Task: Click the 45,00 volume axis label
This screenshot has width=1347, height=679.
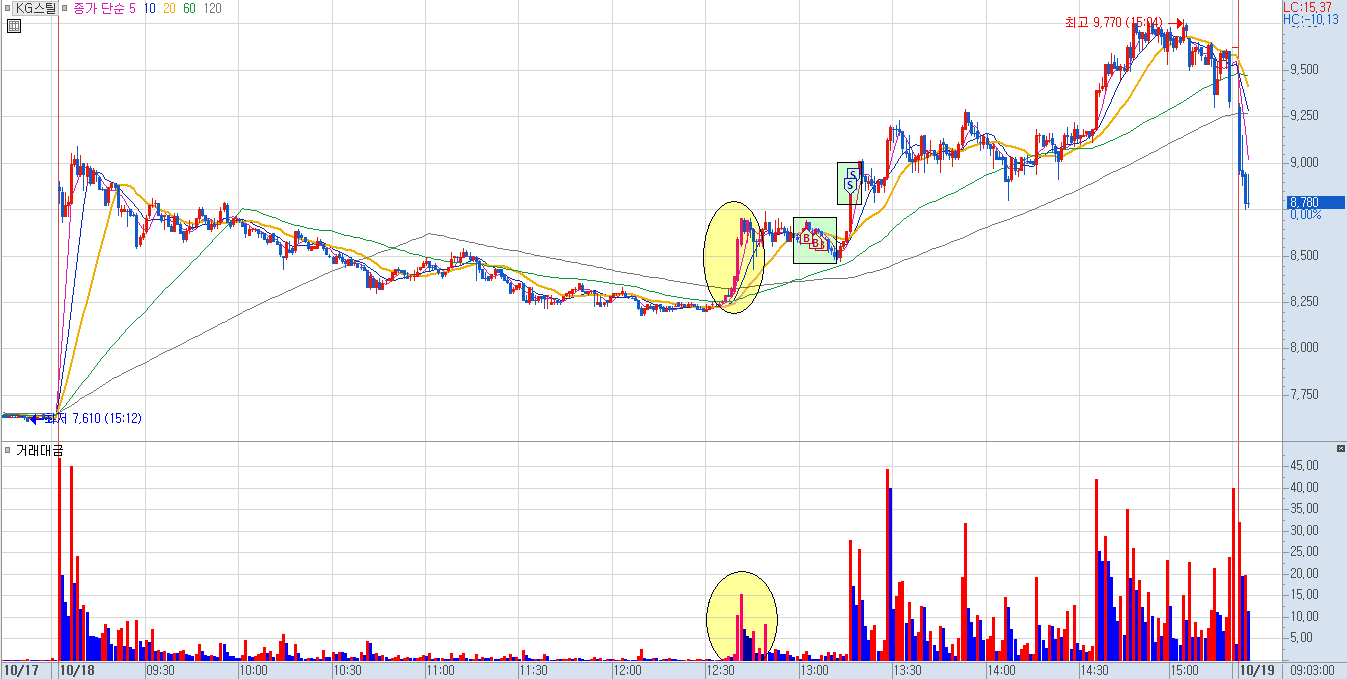Action: coord(1303,466)
